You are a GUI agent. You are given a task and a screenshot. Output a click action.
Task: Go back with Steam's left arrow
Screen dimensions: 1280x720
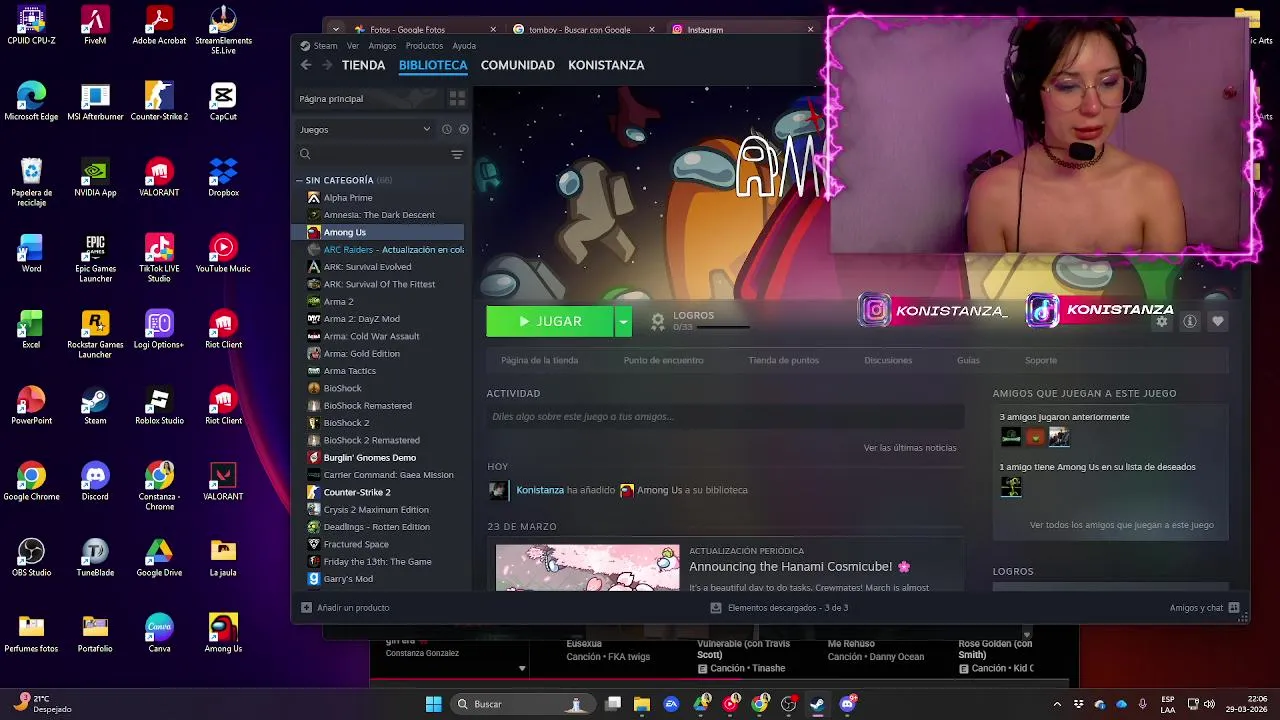pos(306,65)
